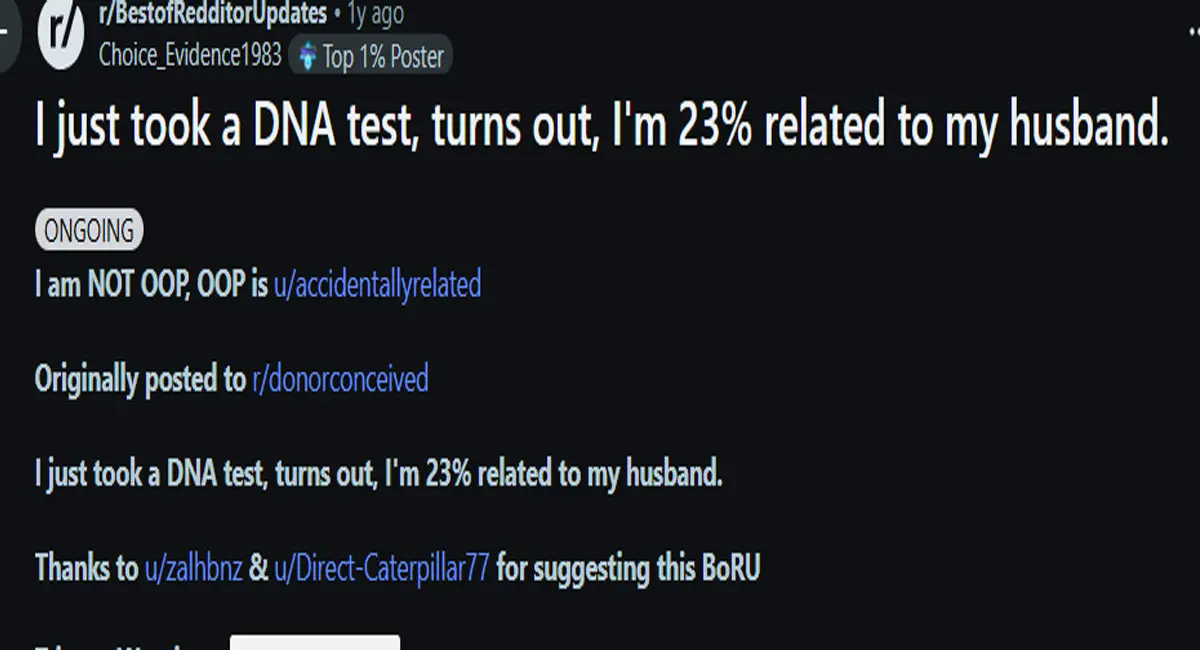The image size is (1200, 650).
Task: Open Choice_Evidence1983's user profile
Action: click(x=190, y=55)
